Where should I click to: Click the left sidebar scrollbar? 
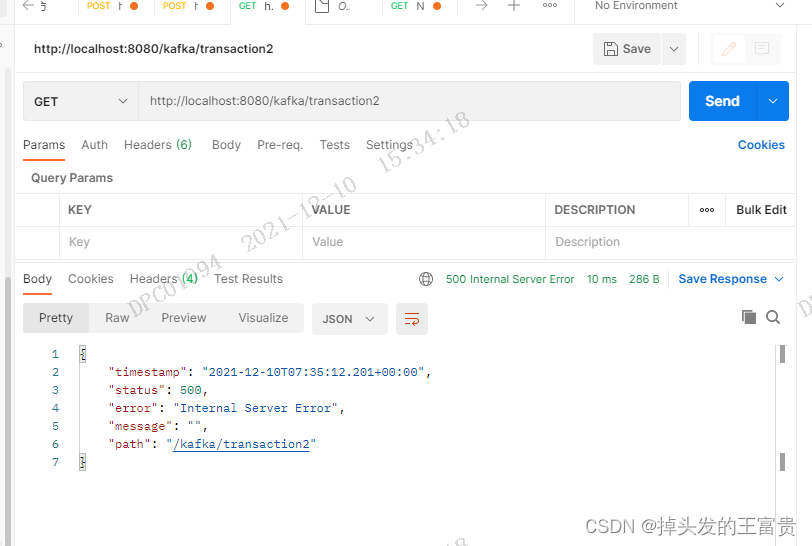point(7,412)
